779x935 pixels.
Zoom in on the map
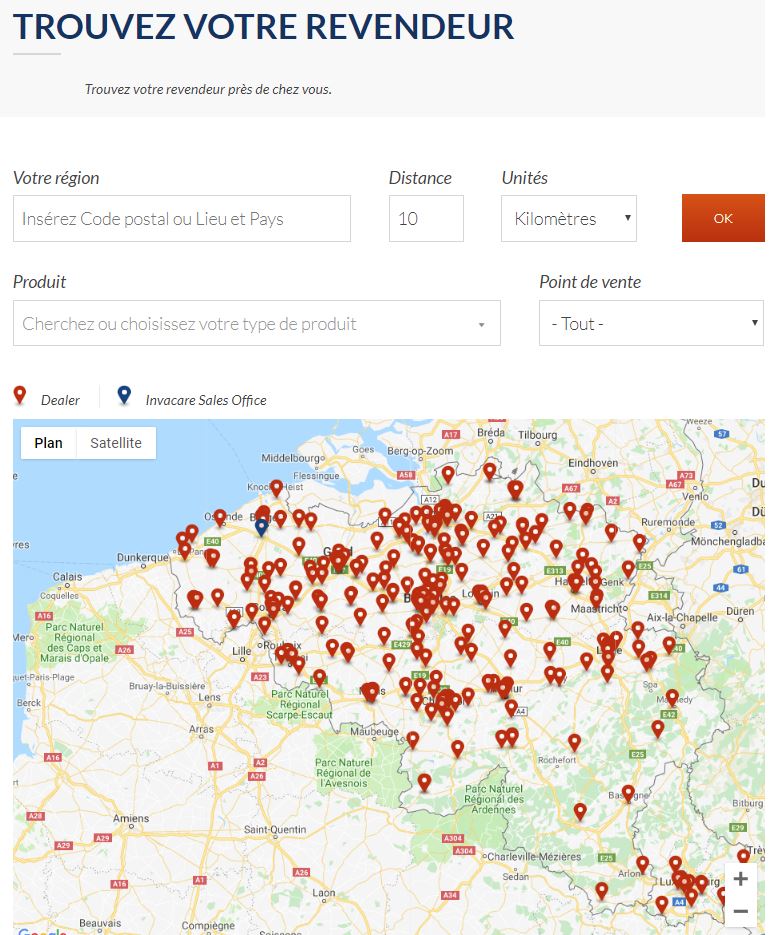point(740,879)
